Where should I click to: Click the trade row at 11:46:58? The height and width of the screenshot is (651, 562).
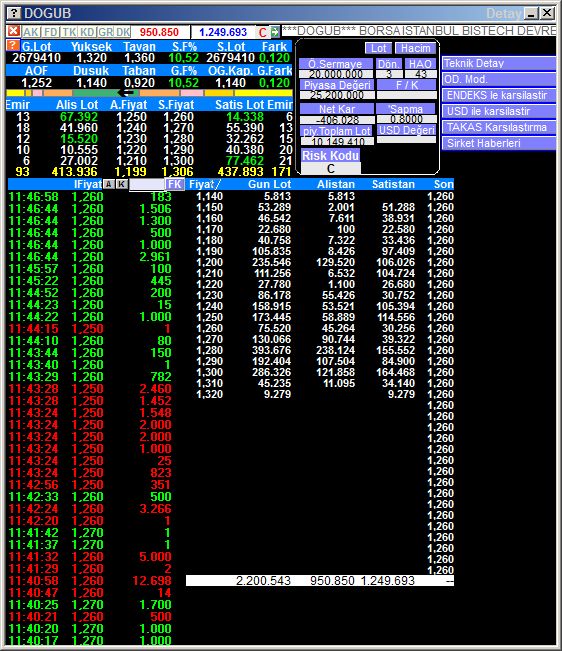tap(90, 196)
